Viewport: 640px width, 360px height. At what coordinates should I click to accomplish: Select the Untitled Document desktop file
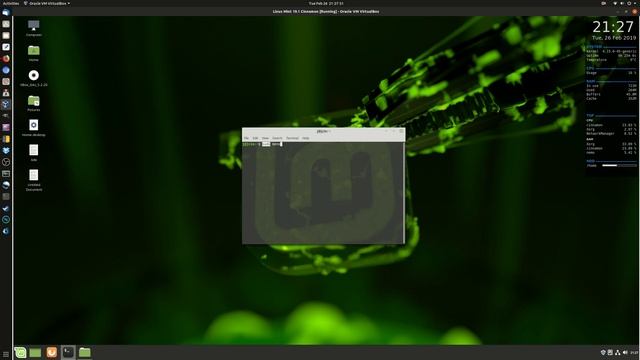tap(33, 180)
